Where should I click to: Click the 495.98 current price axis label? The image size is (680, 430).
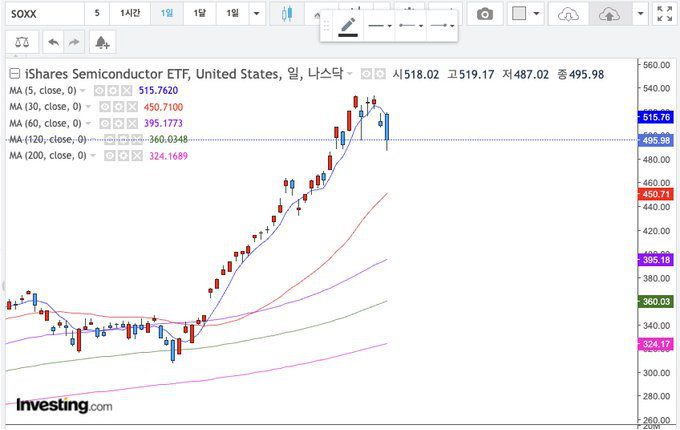pyautogui.click(x=656, y=140)
